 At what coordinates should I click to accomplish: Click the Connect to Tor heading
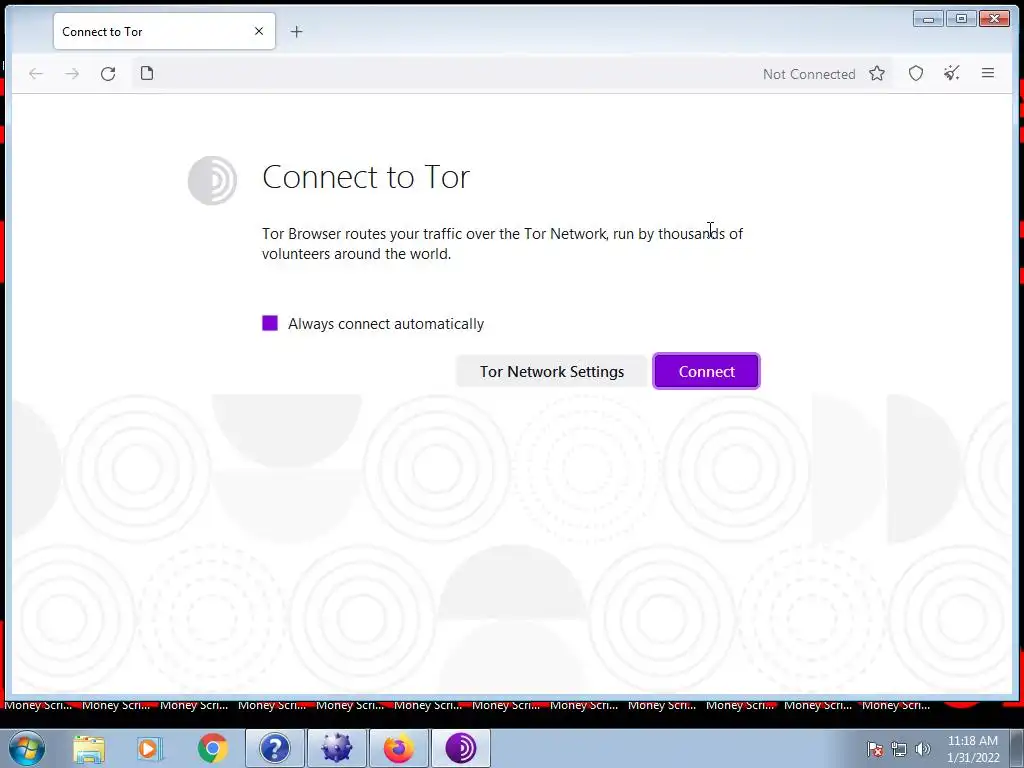click(x=366, y=177)
